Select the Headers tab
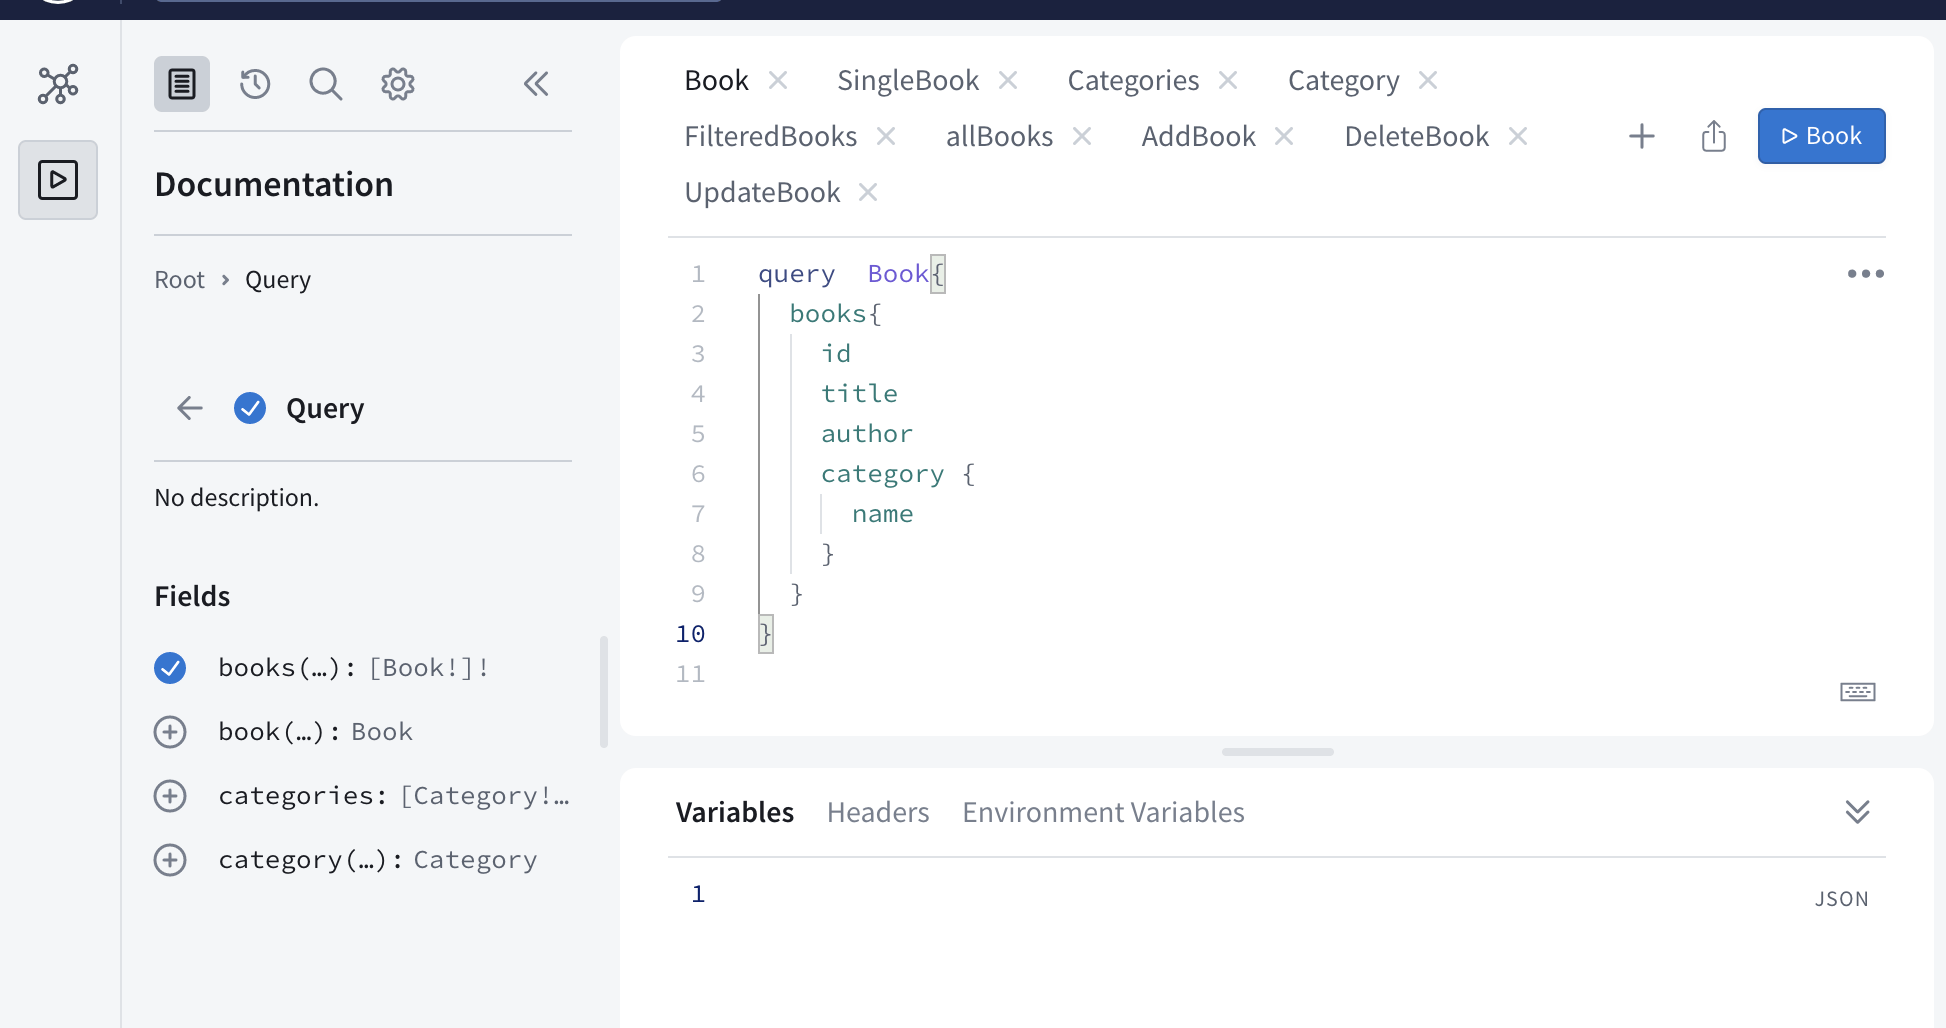 click(878, 812)
